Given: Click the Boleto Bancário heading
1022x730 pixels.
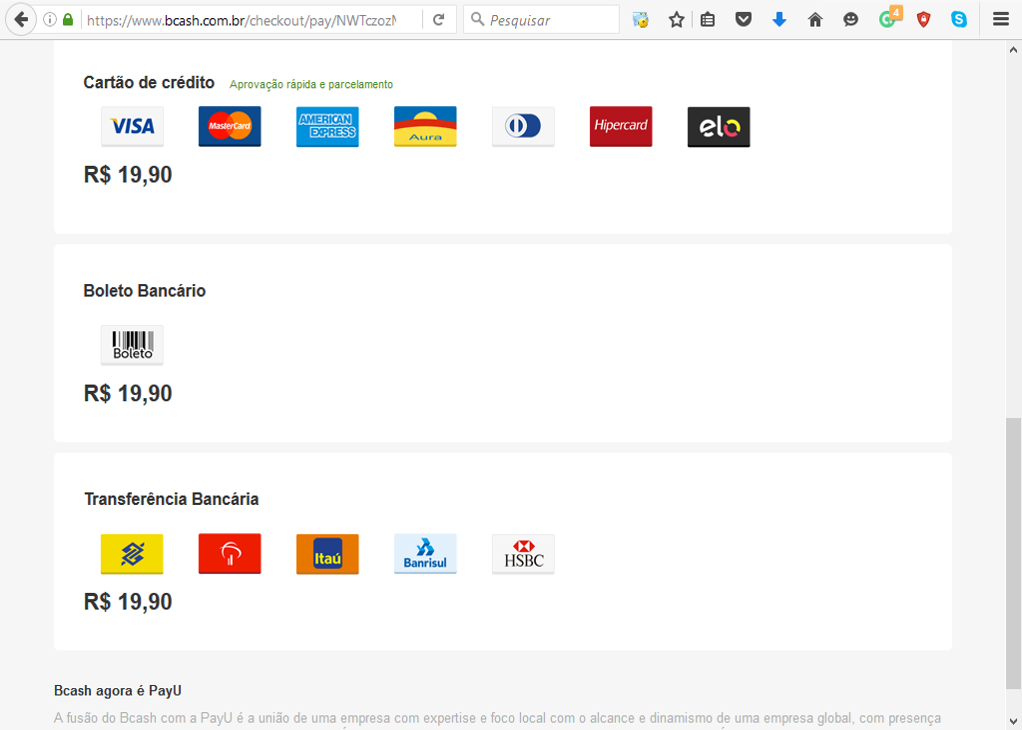Looking at the screenshot, I should point(145,291).
